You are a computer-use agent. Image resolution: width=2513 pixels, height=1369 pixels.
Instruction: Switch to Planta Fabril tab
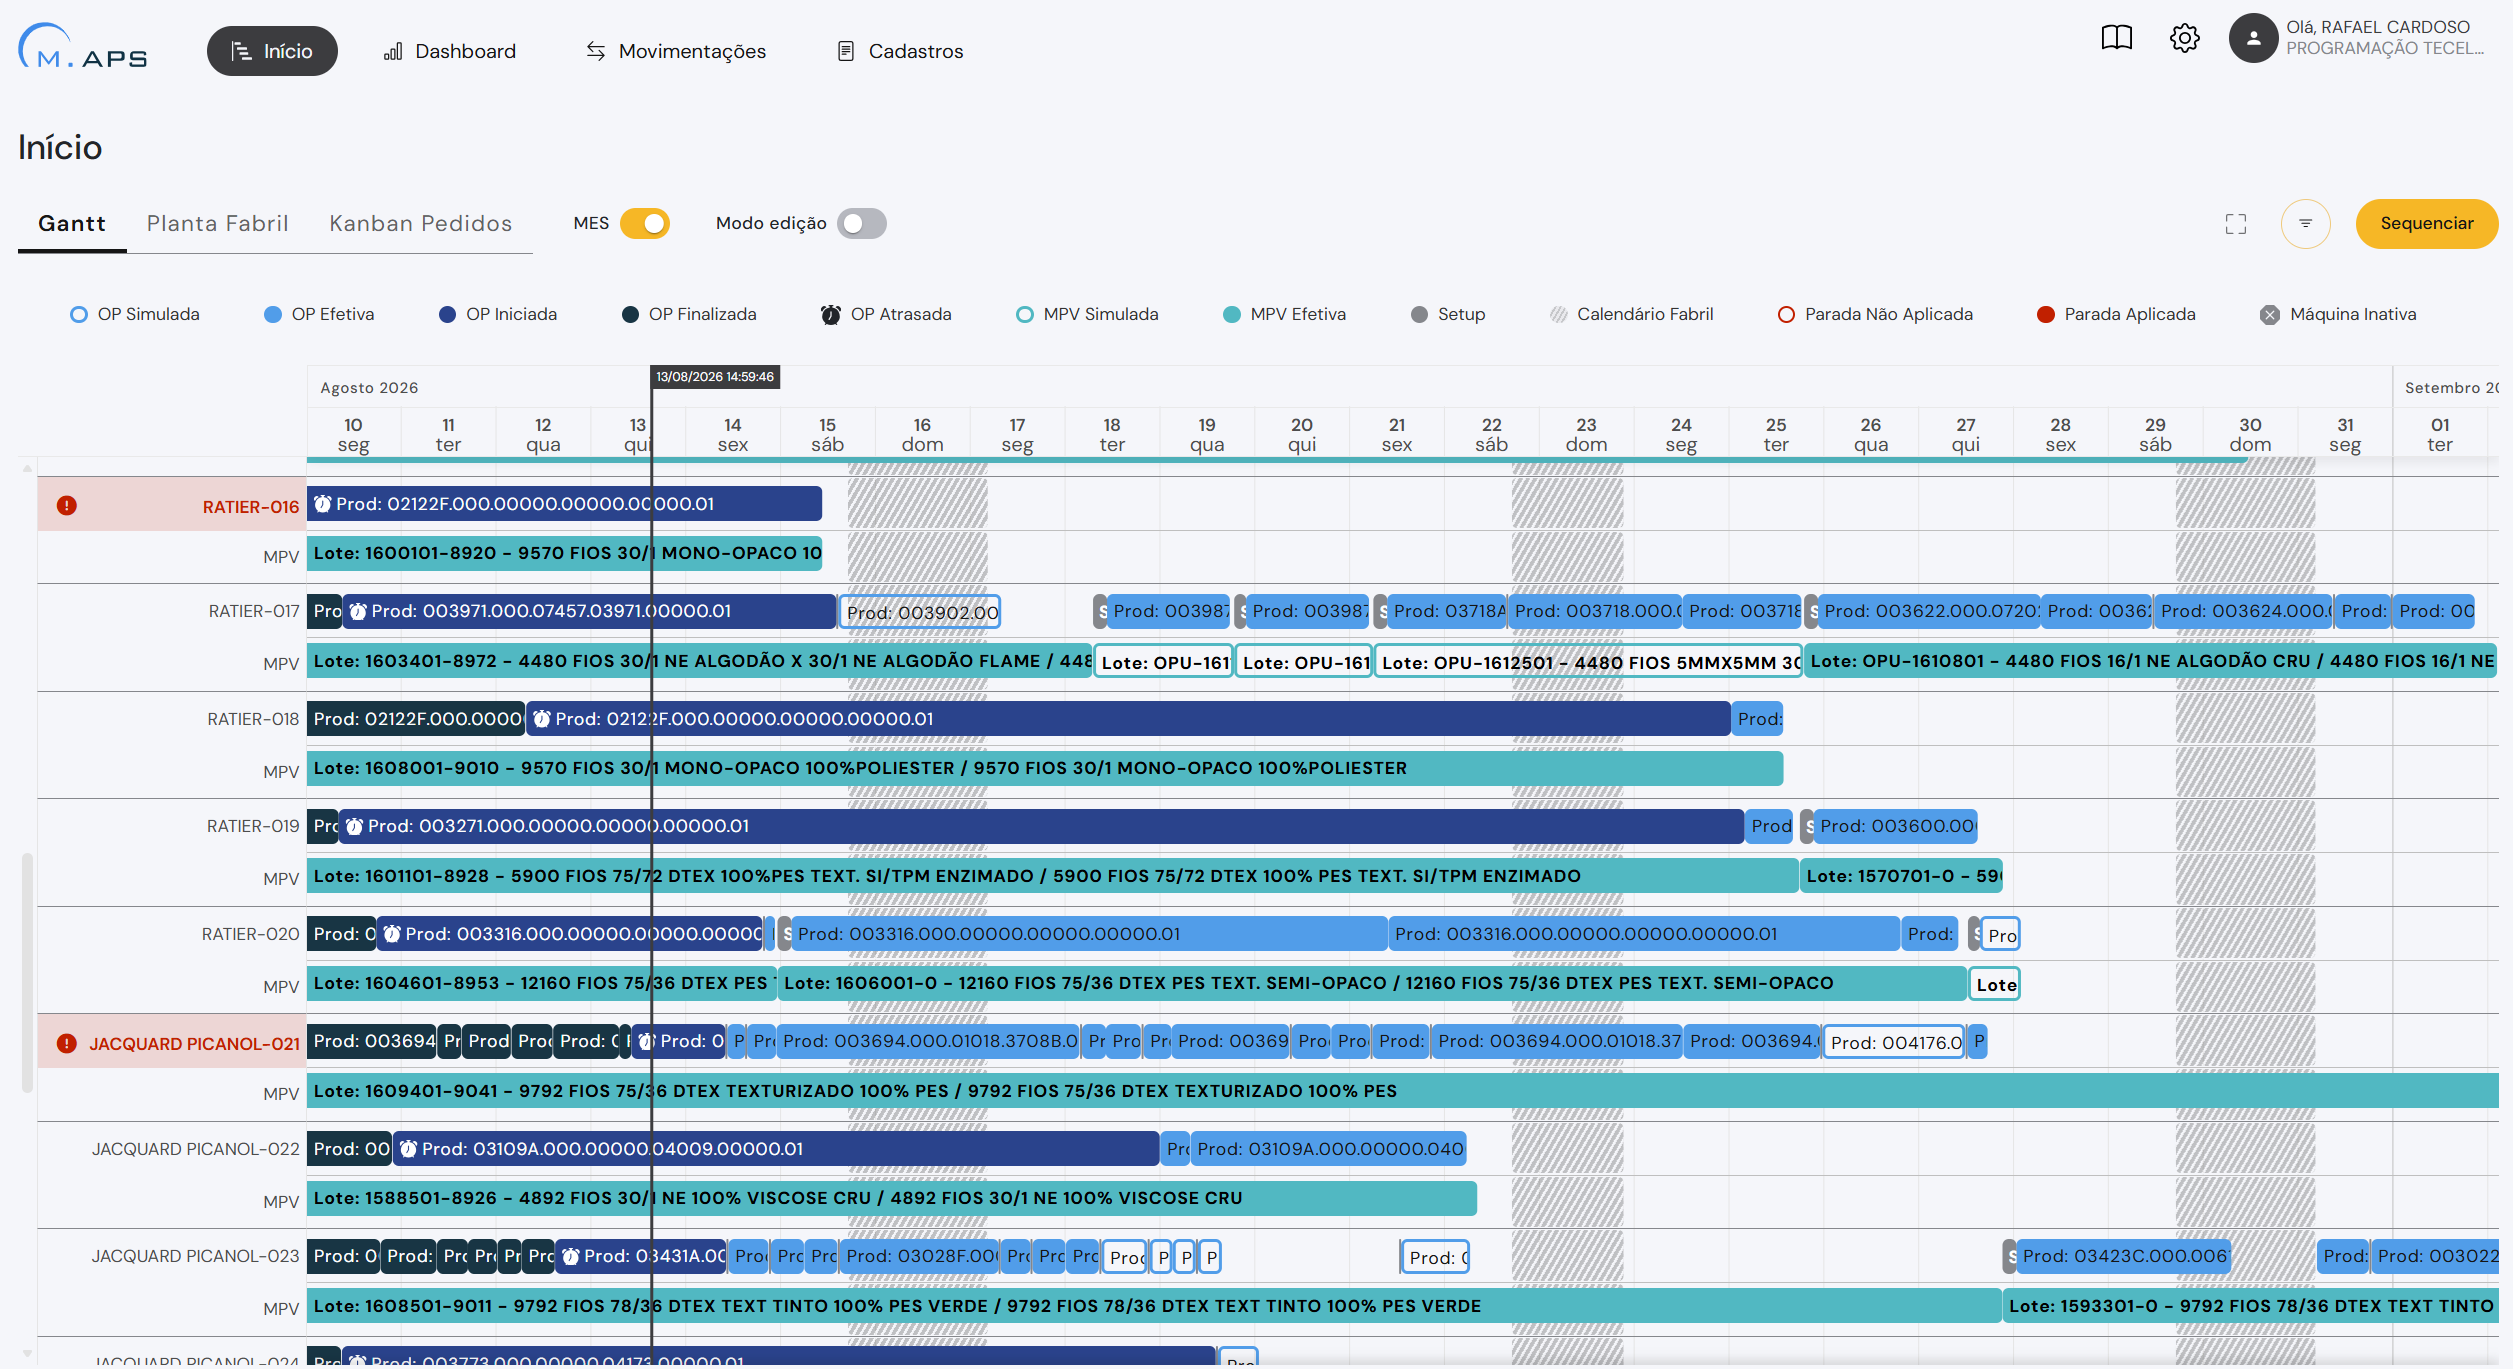point(218,224)
